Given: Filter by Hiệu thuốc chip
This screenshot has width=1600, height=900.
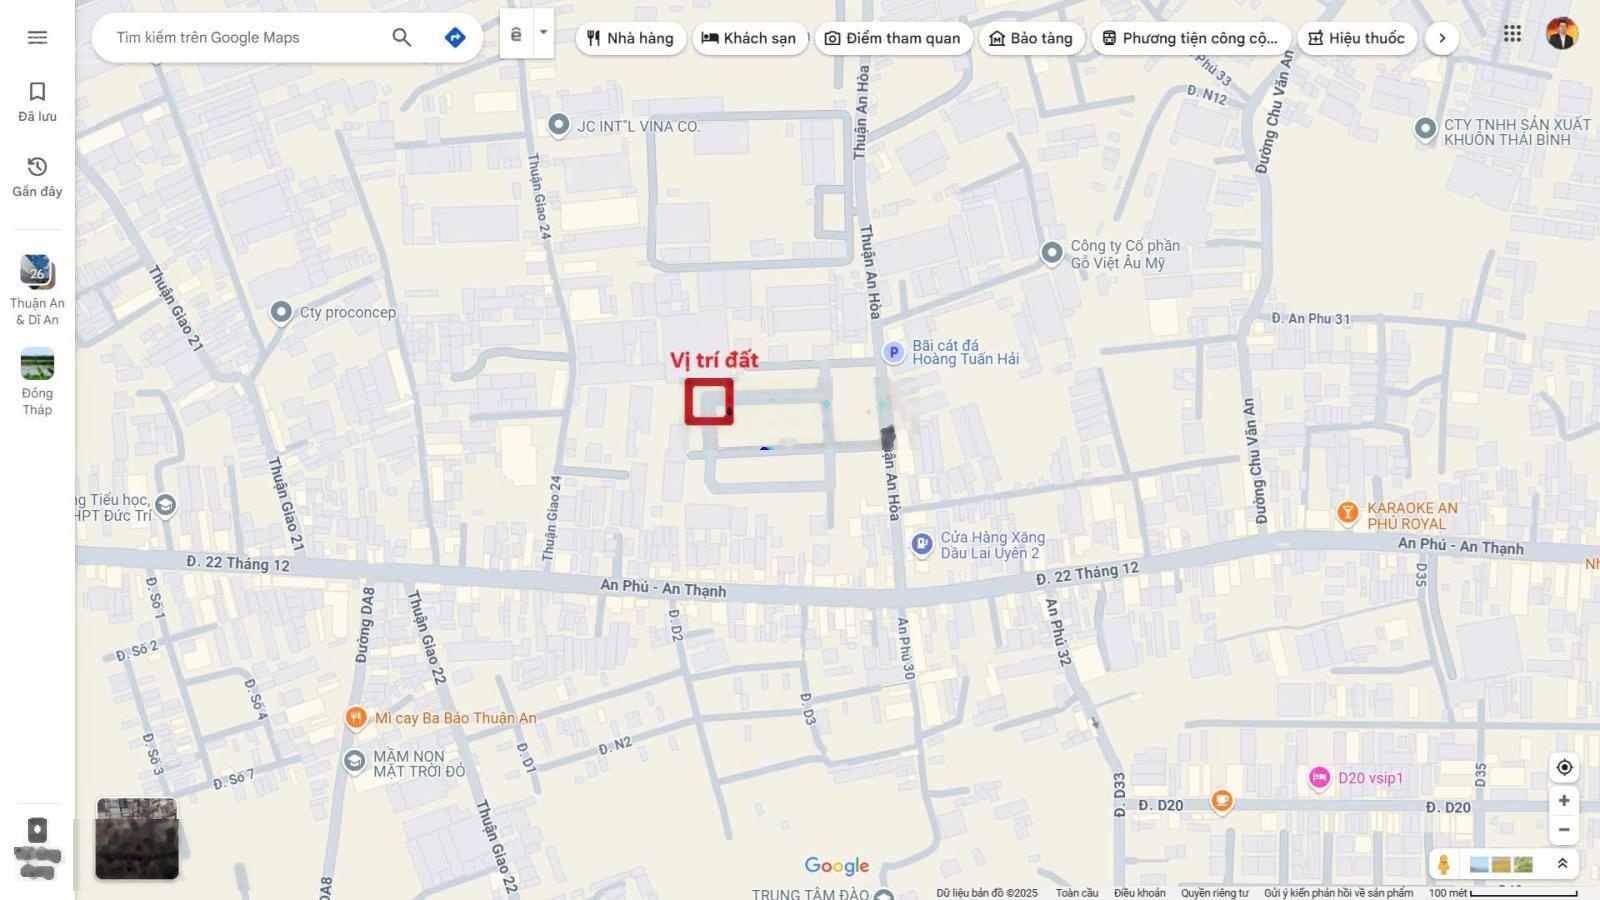Looking at the screenshot, I should click(x=1356, y=38).
